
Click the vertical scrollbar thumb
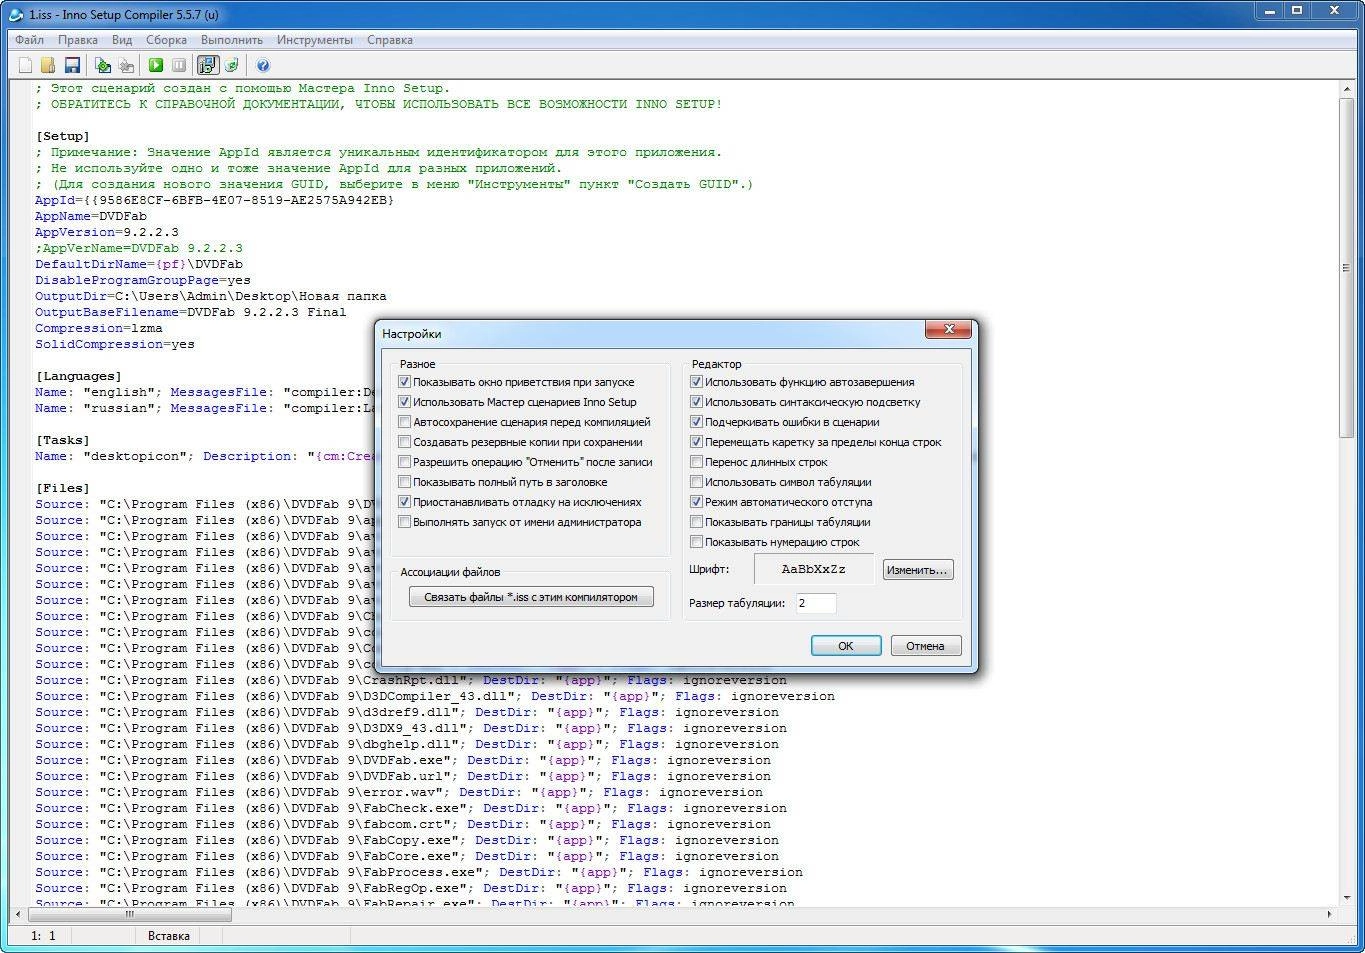click(x=1346, y=267)
